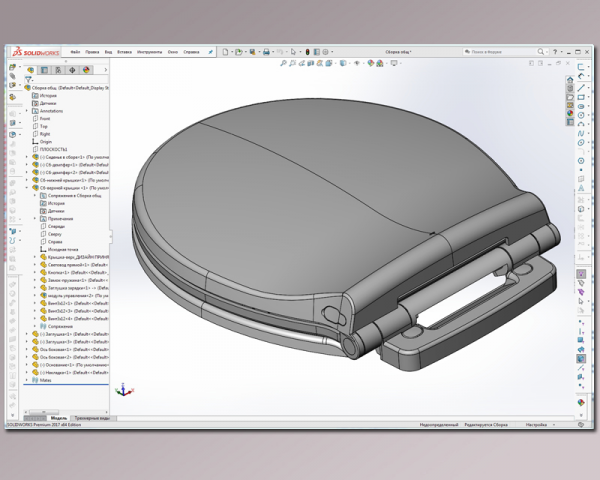
Task: Expand the Mates folder at tree bottom
Action: (x=27, y=380)
